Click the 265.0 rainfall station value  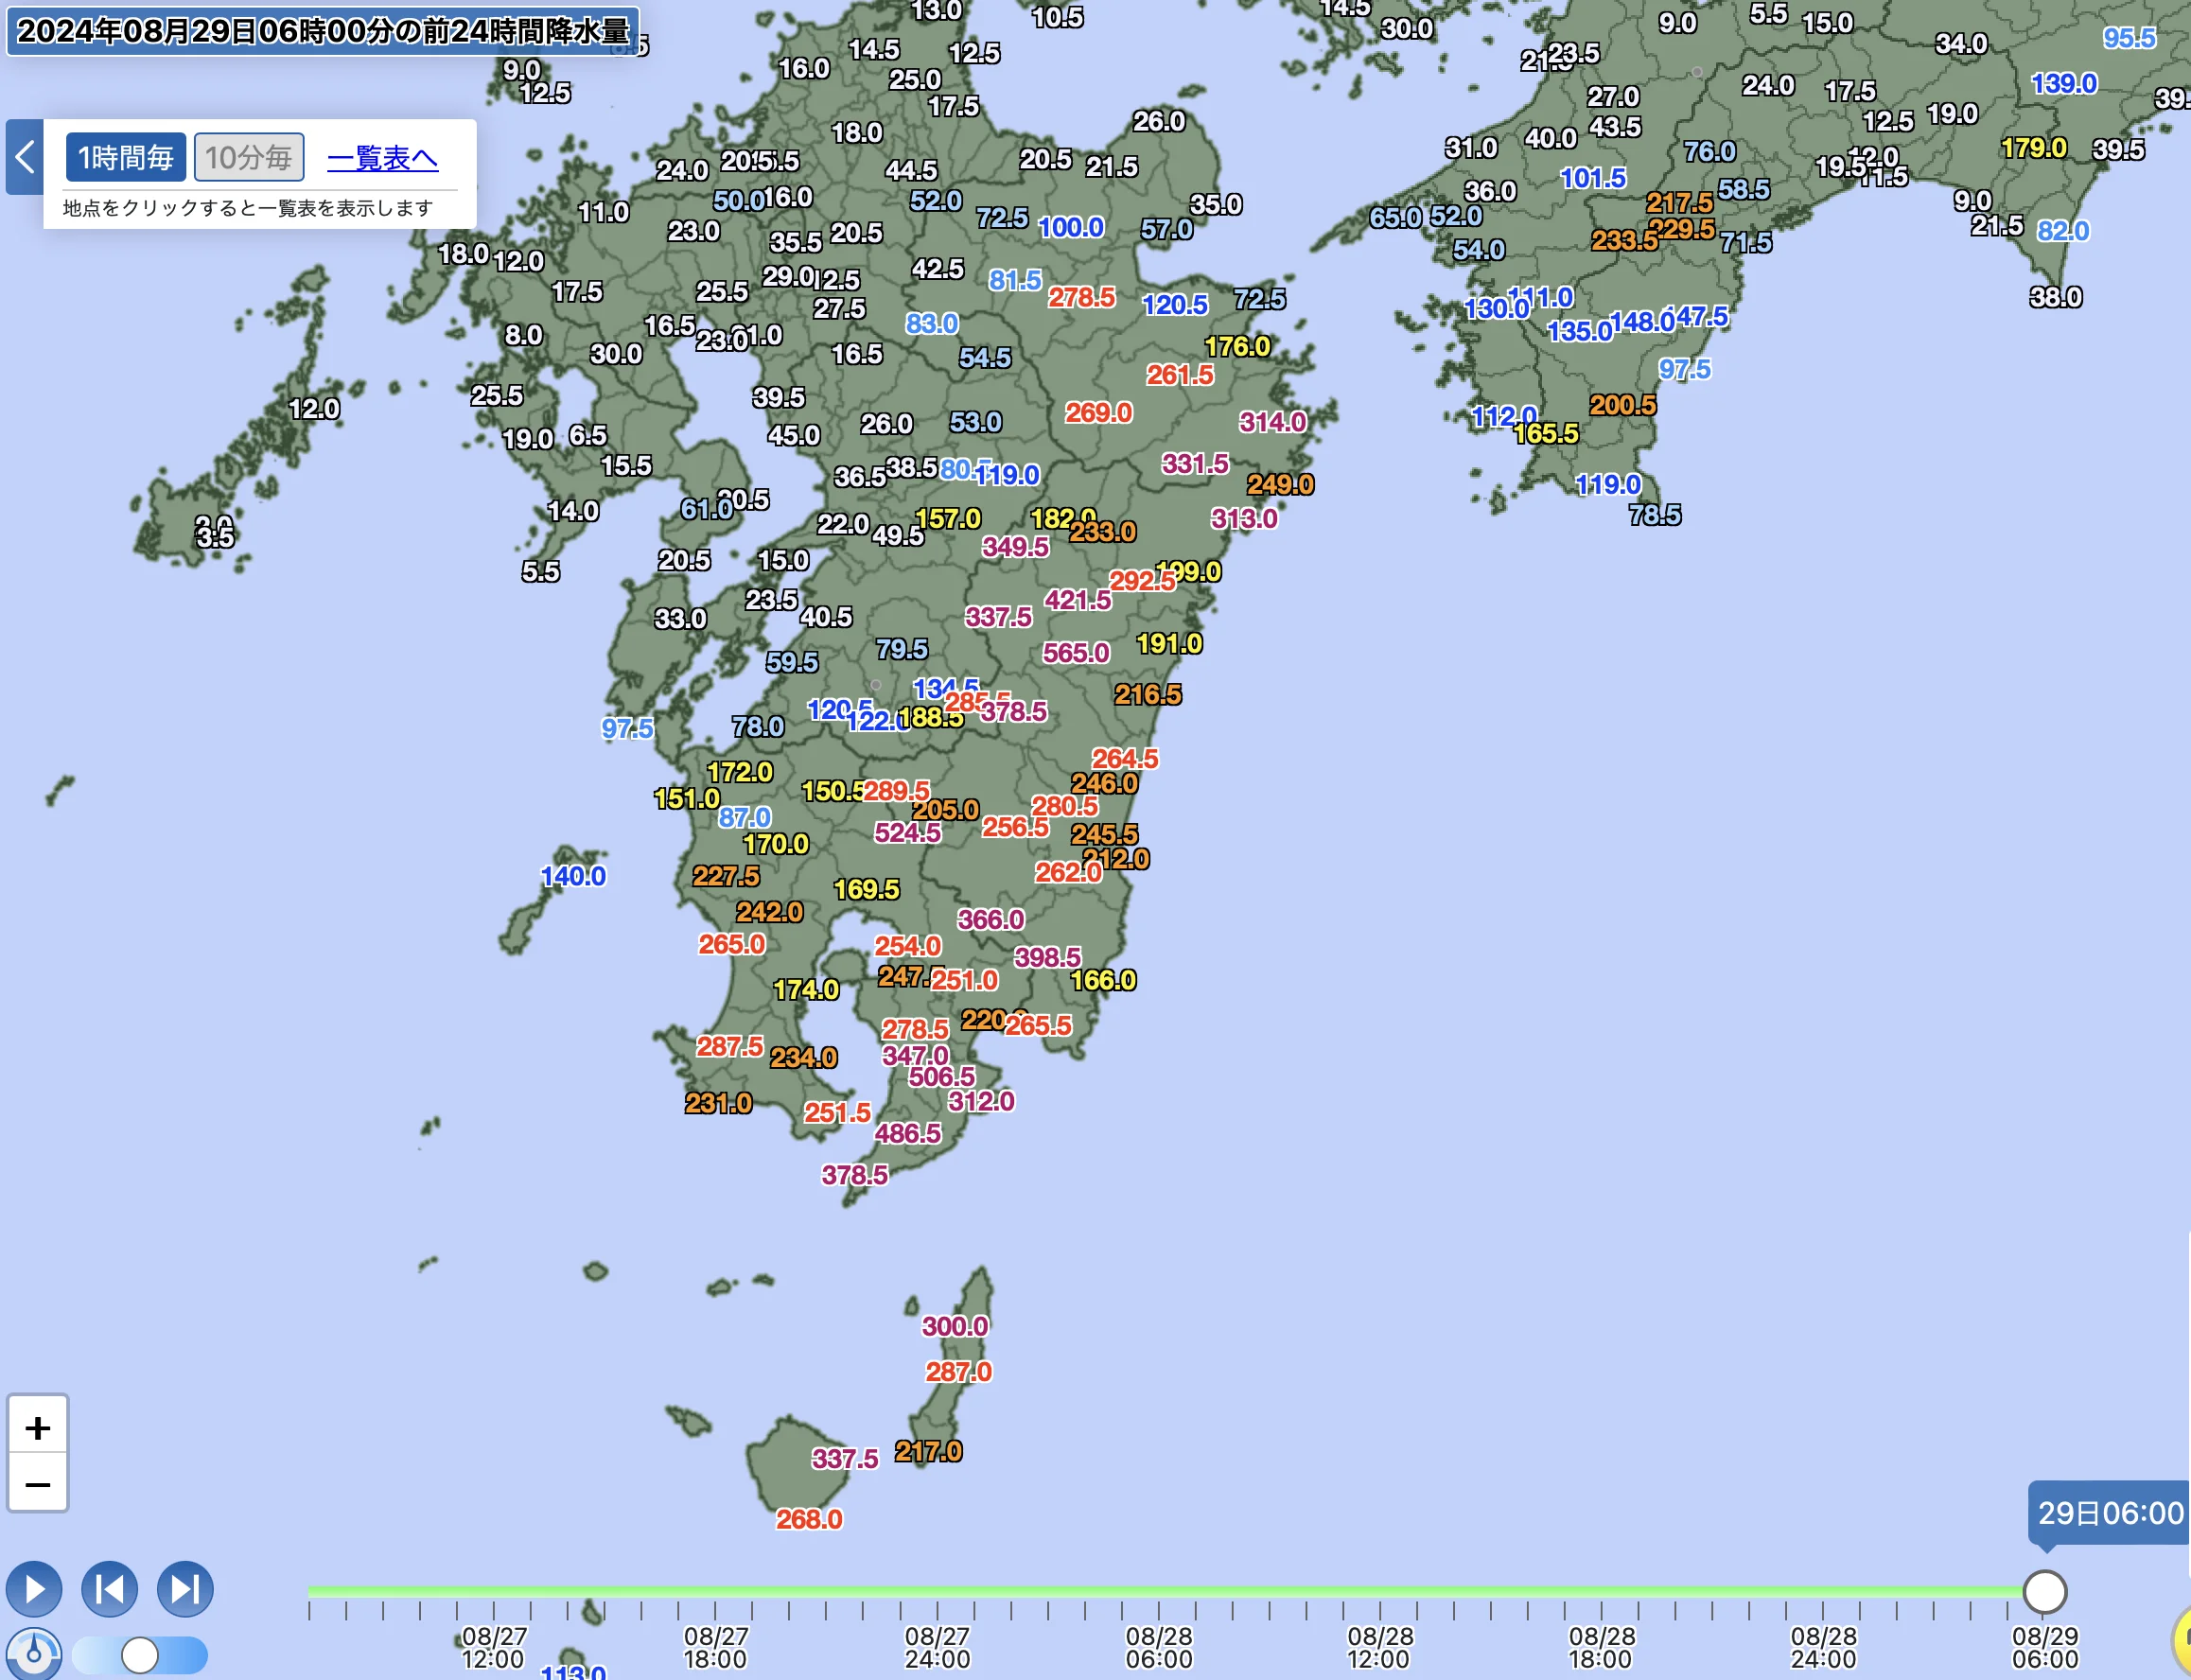pos(731,944)
